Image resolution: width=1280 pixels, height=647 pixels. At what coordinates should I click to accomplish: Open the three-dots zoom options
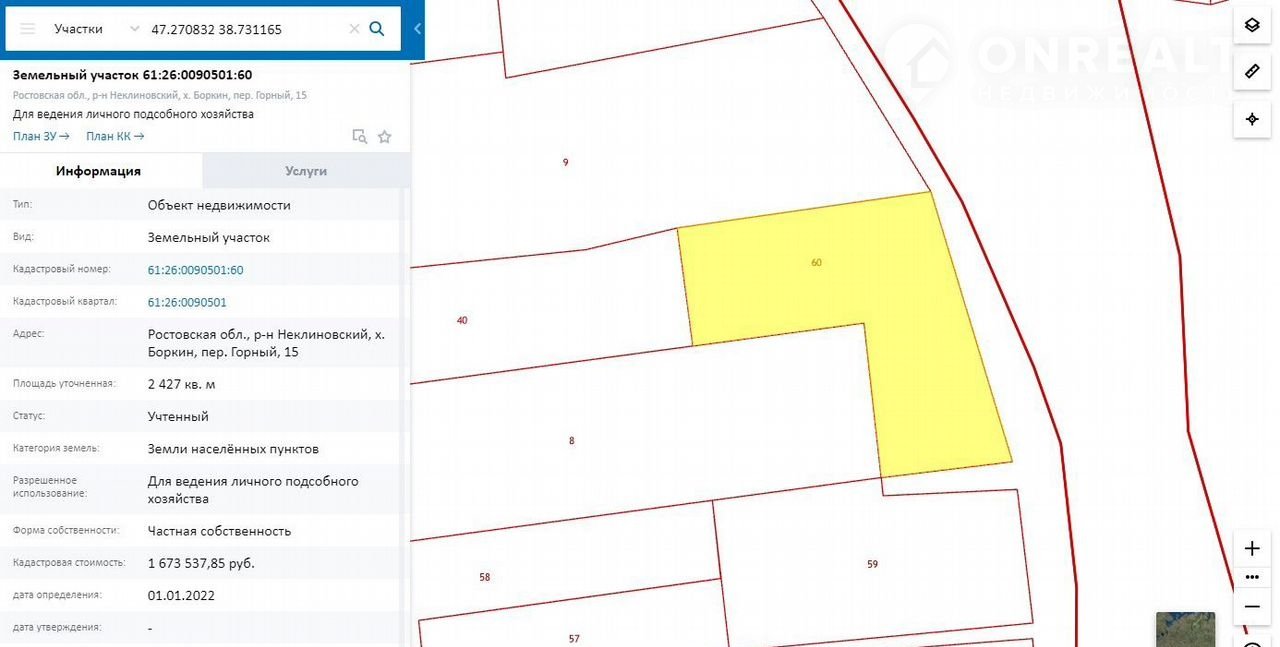pos(1252,577)
